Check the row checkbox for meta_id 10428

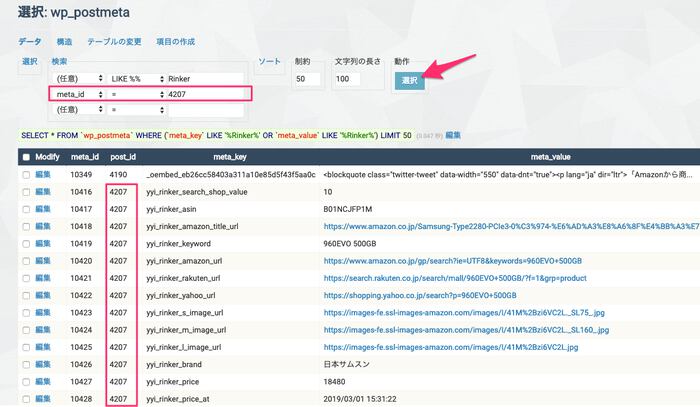pos(26,399)
